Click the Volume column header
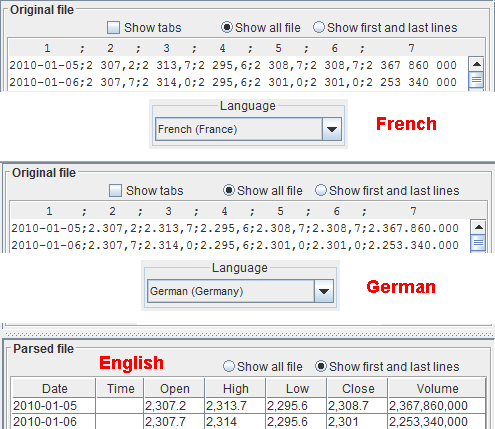The width and height of the screenshot is (495, 429). point(437,388)
